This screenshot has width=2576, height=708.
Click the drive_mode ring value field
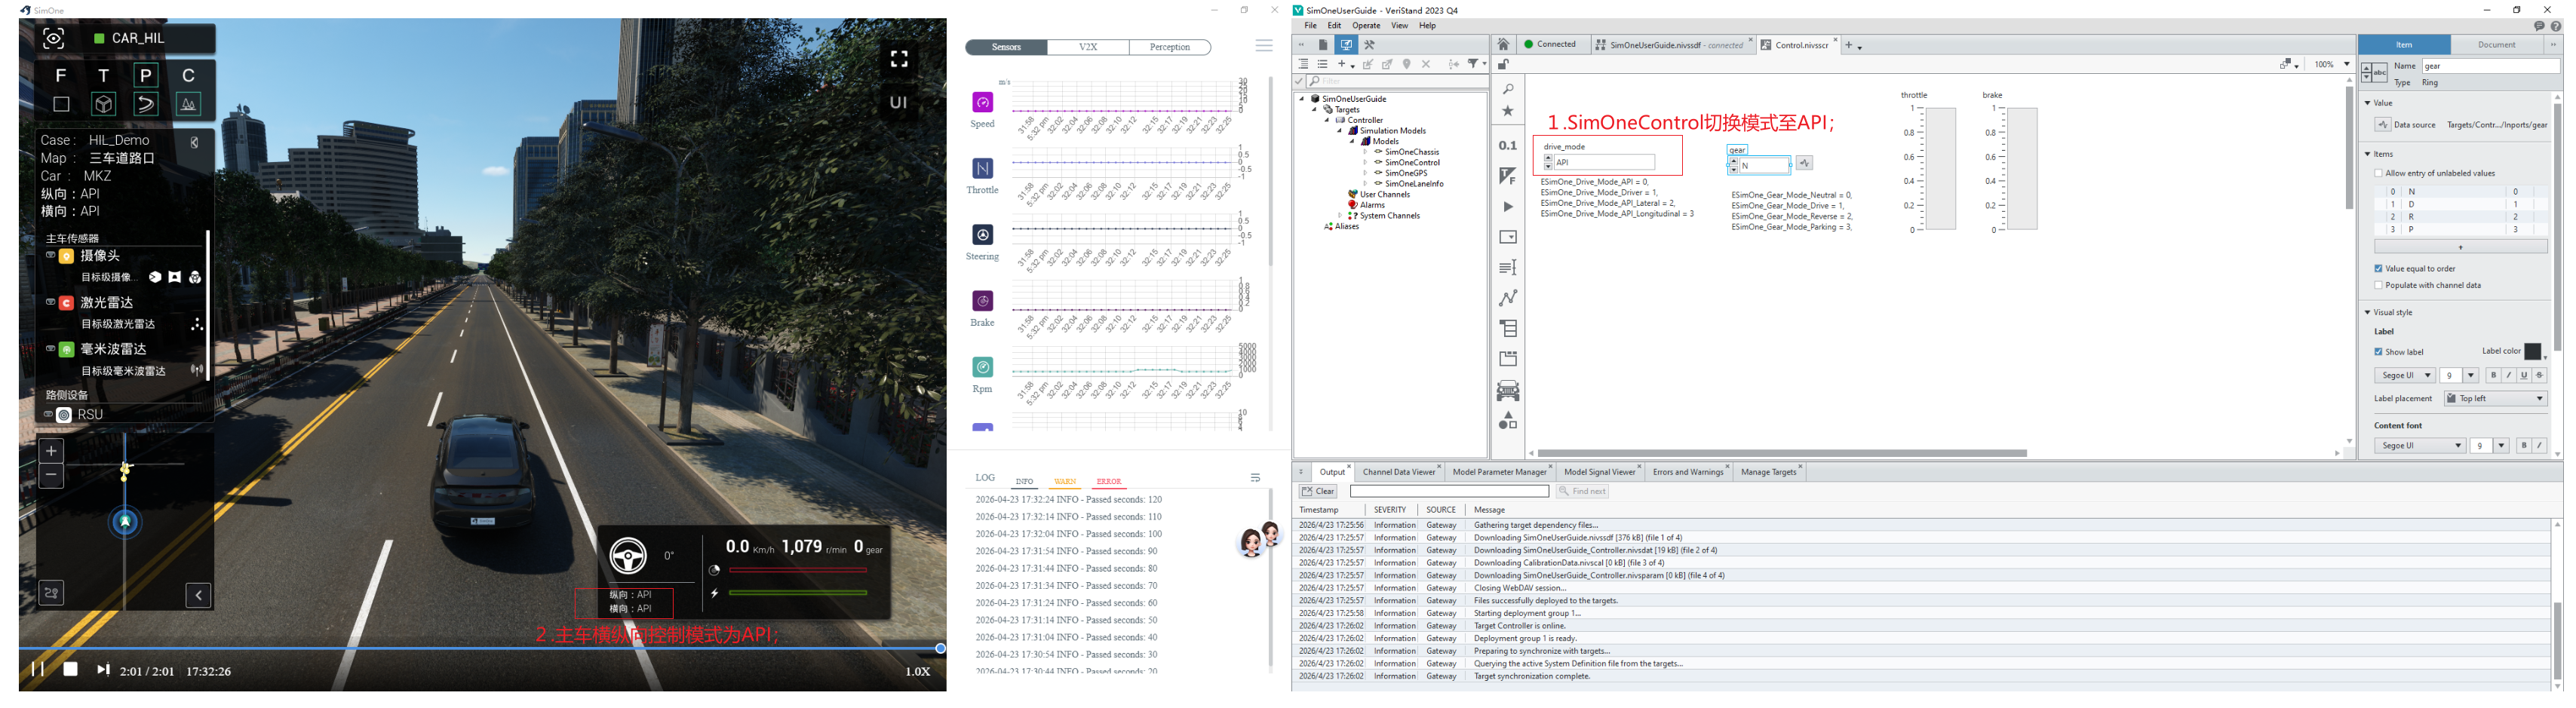(x=1604, y=162)
